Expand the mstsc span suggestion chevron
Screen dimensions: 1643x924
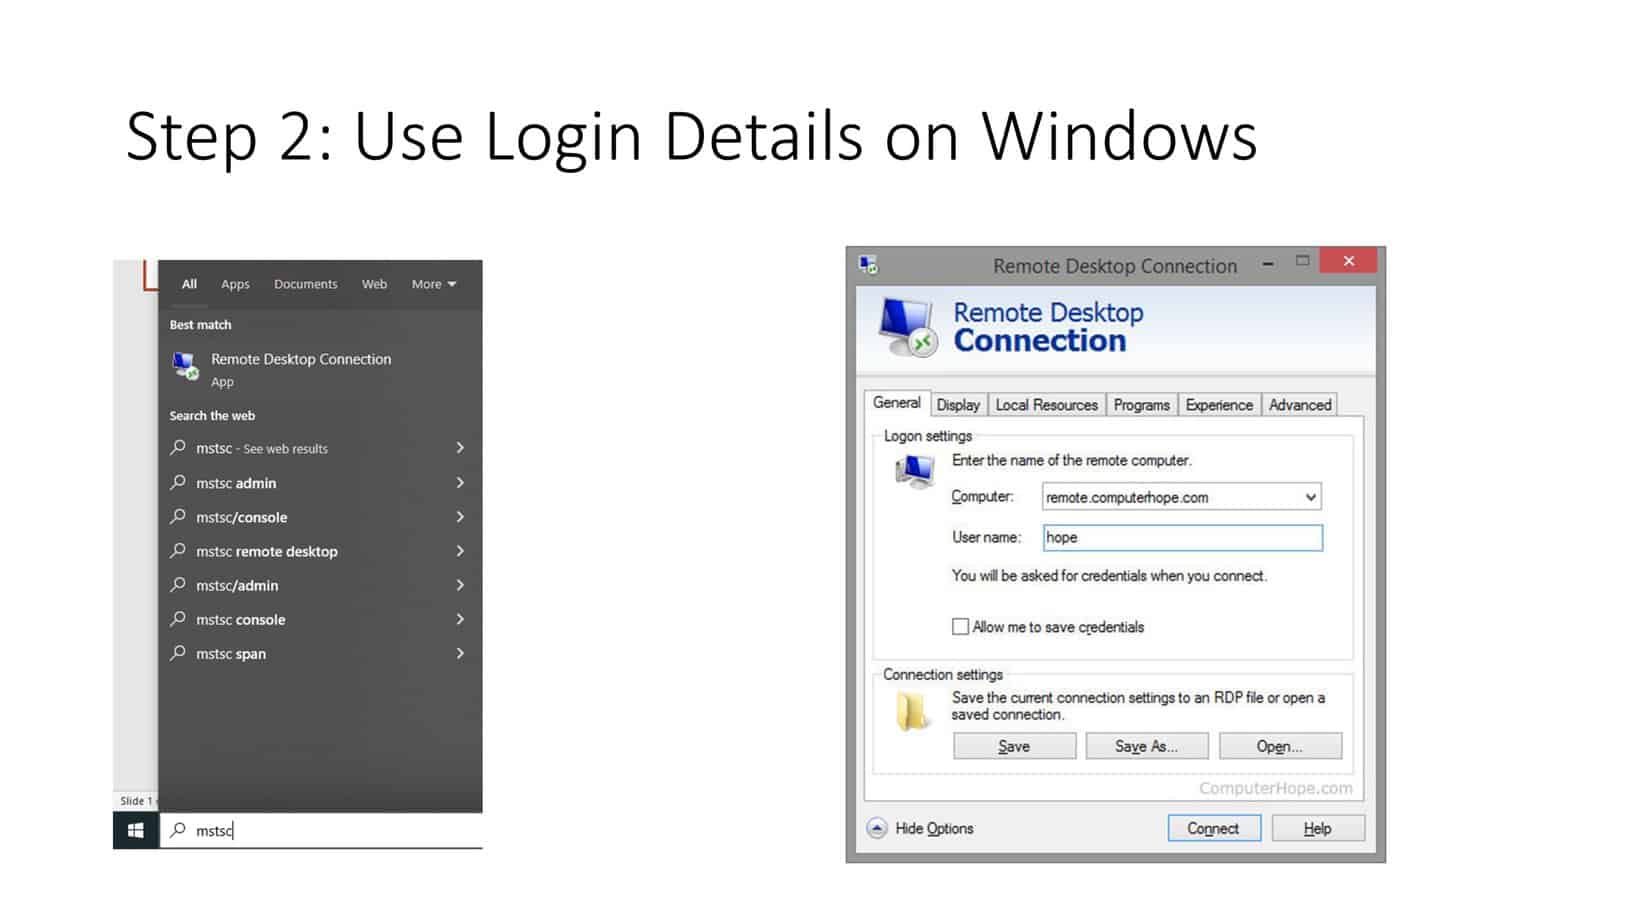[460, 654]
